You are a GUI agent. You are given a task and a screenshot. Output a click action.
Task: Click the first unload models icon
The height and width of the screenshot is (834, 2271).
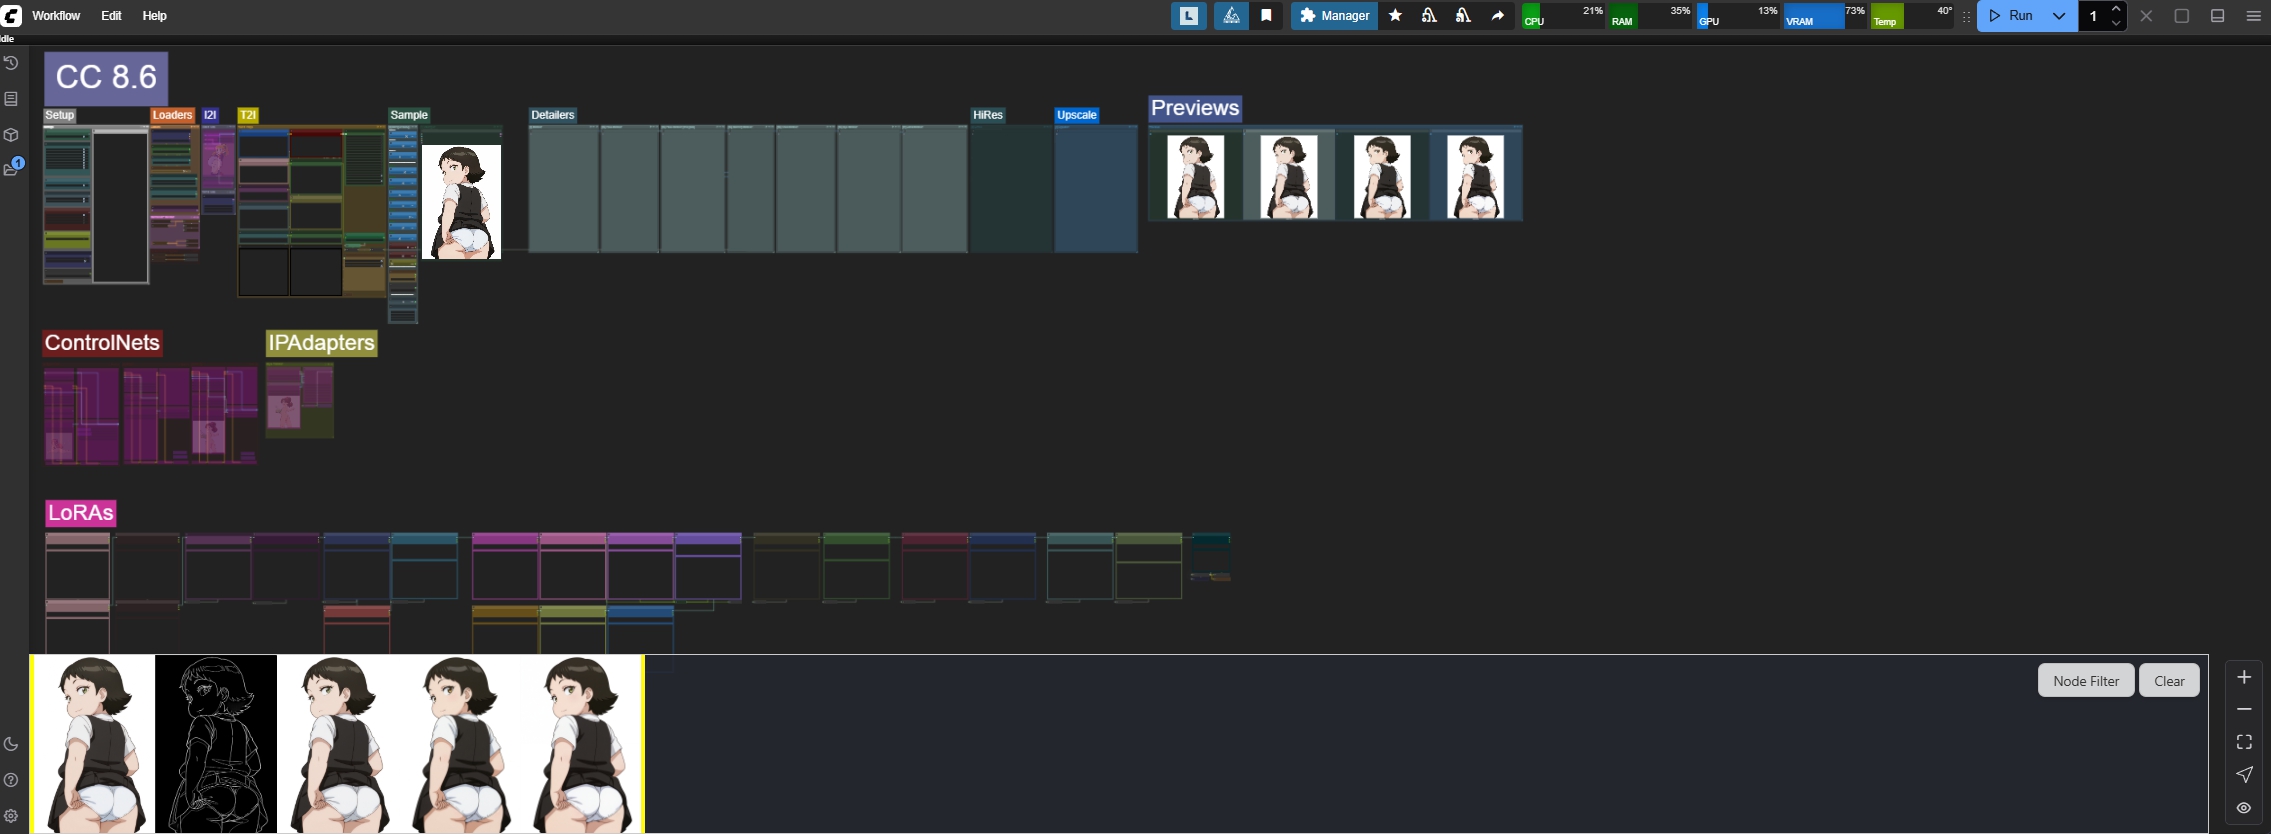pyautogui.click(x=1429, y=16)
